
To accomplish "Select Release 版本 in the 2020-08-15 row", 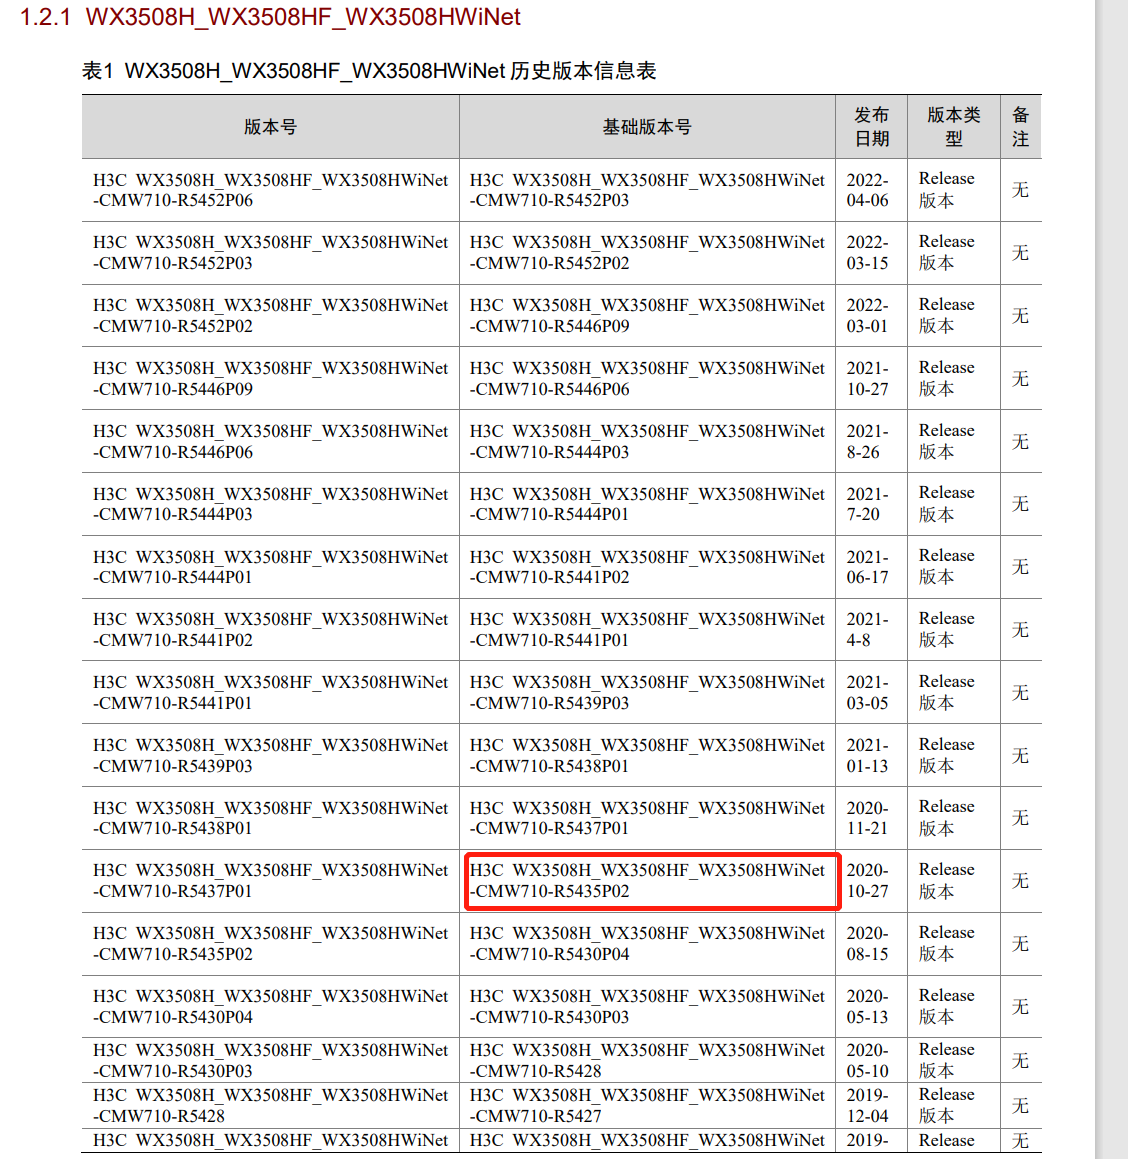I will click(x=947, y=944).
